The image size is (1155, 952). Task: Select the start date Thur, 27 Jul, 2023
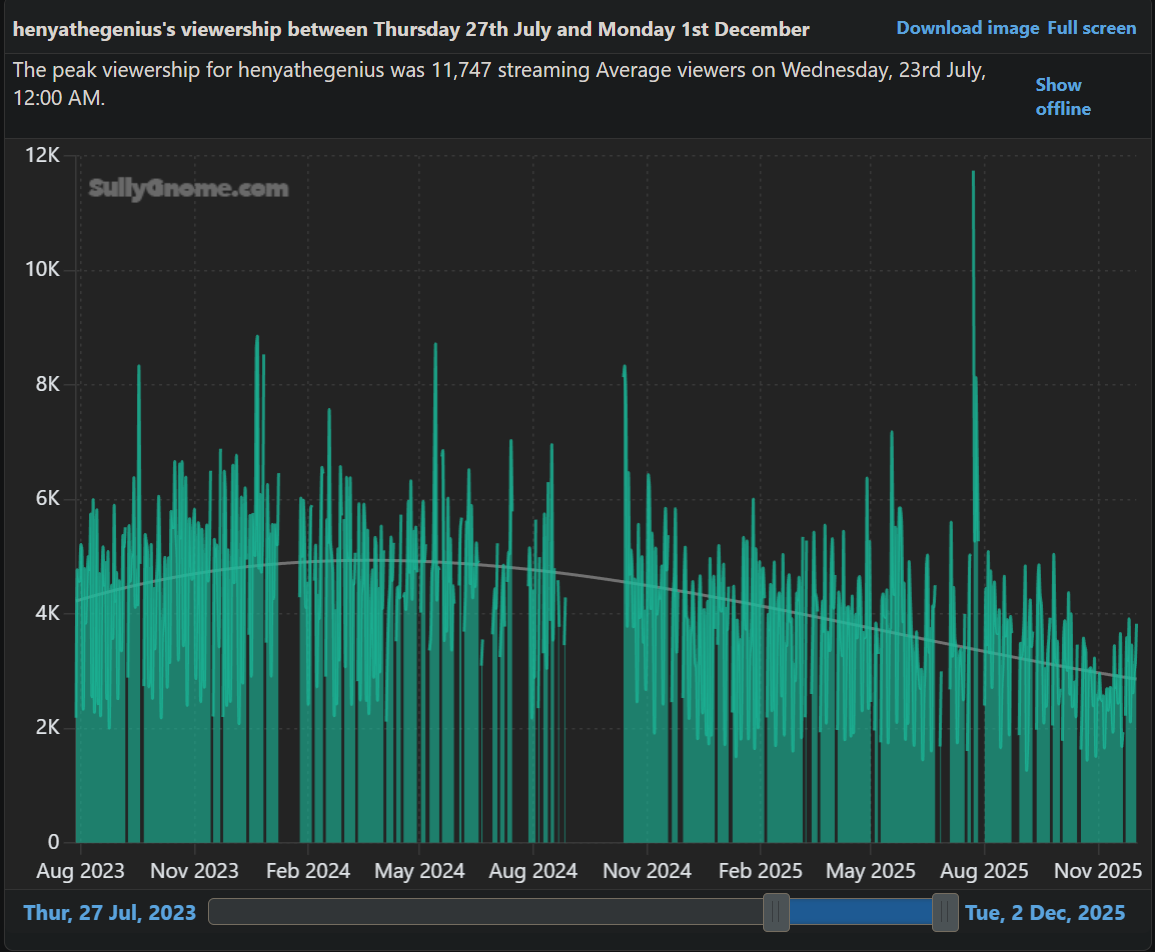110,912
